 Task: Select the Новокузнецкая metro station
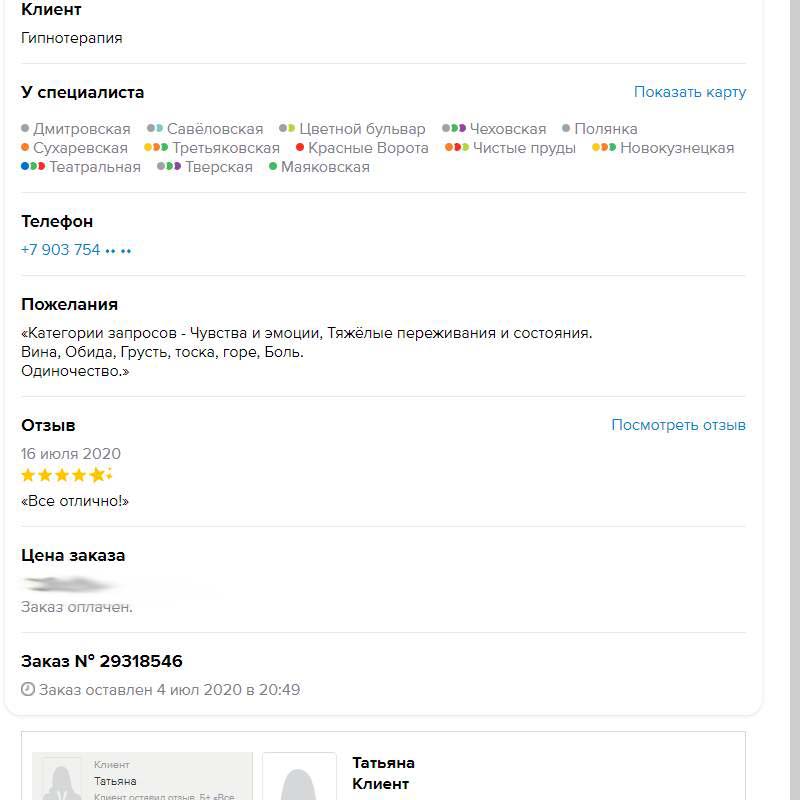pyautogui.click(x=676, y=148)
